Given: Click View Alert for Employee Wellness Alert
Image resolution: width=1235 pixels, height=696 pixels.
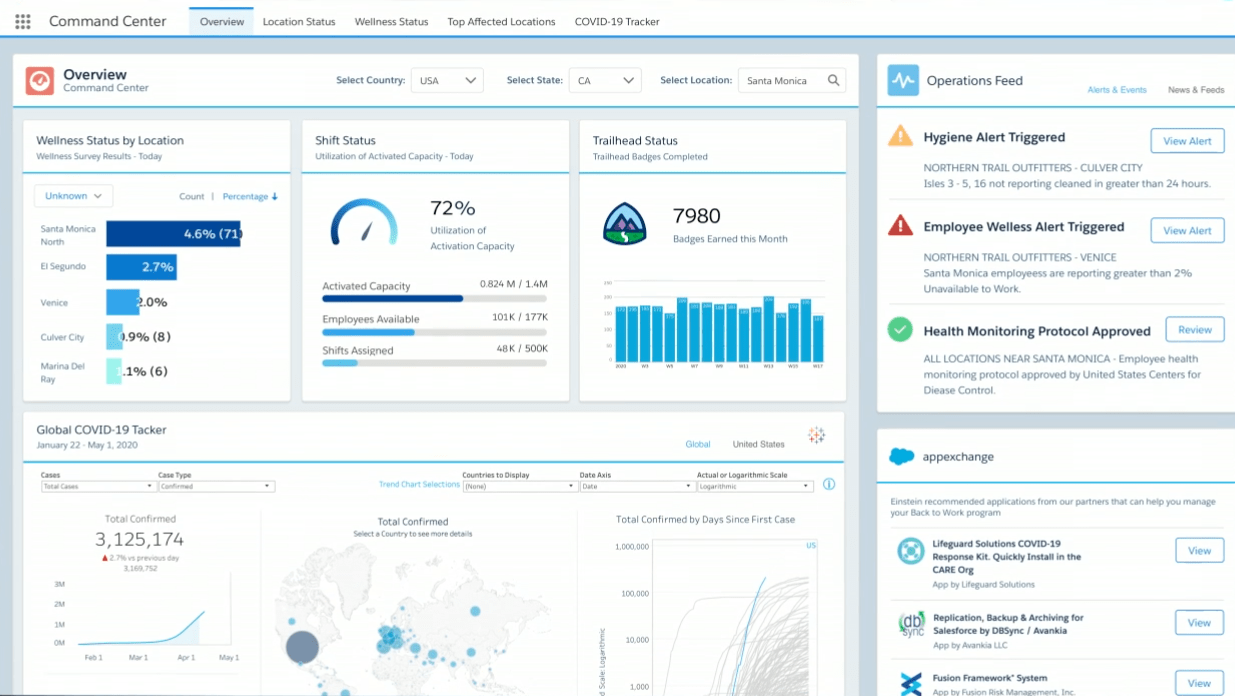Looking at the screenshot, I should [1187, 230].
